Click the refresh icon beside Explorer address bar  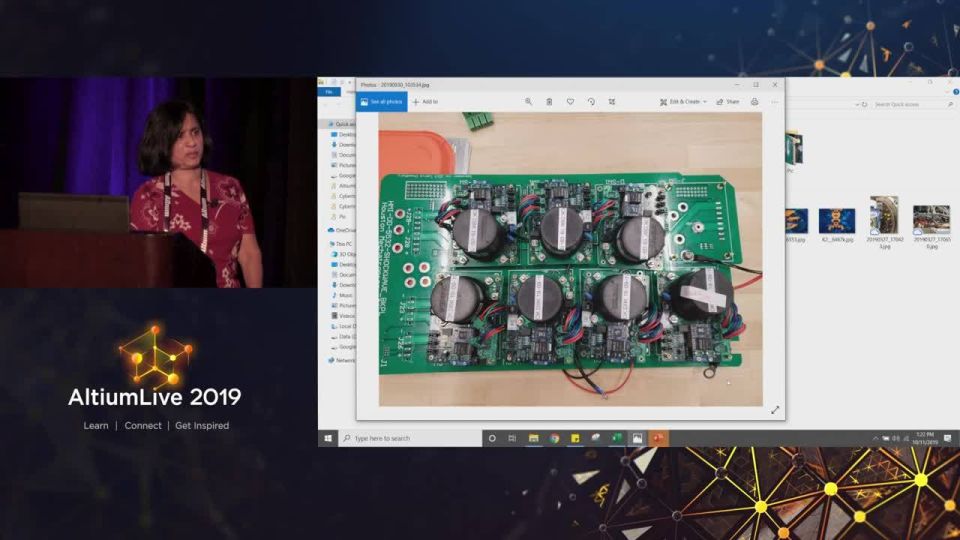tap(864, 105)
